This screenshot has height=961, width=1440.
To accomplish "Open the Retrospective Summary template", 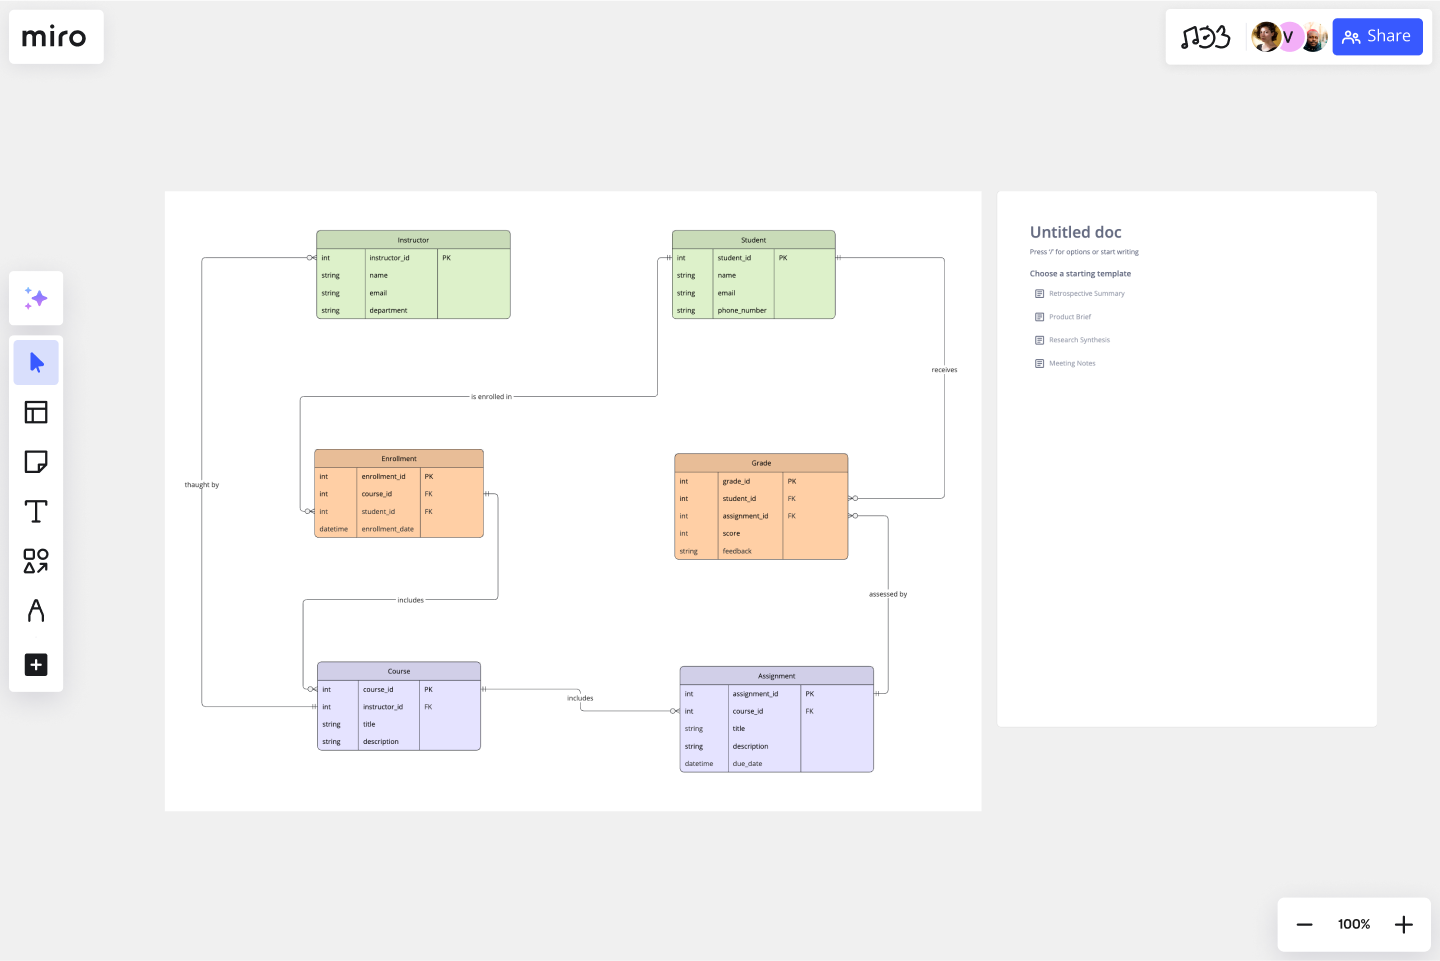I will tap(1087, 293).
